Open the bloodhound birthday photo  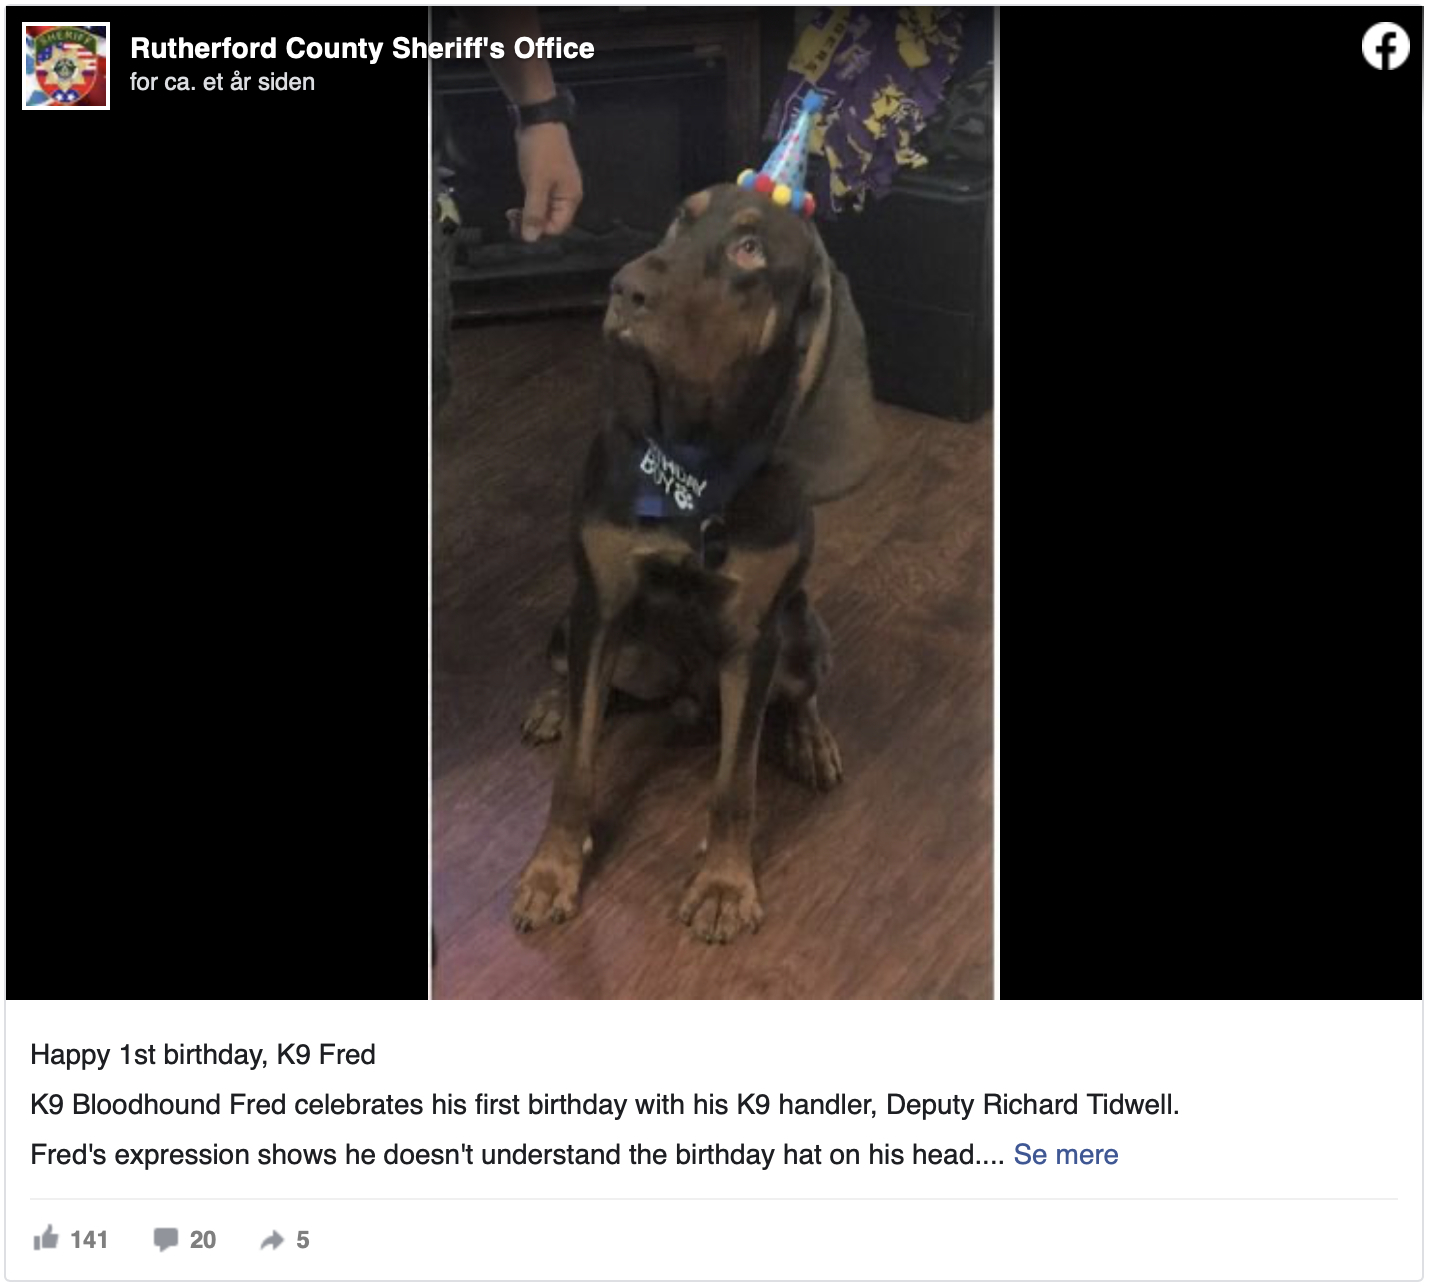point(714,503)
